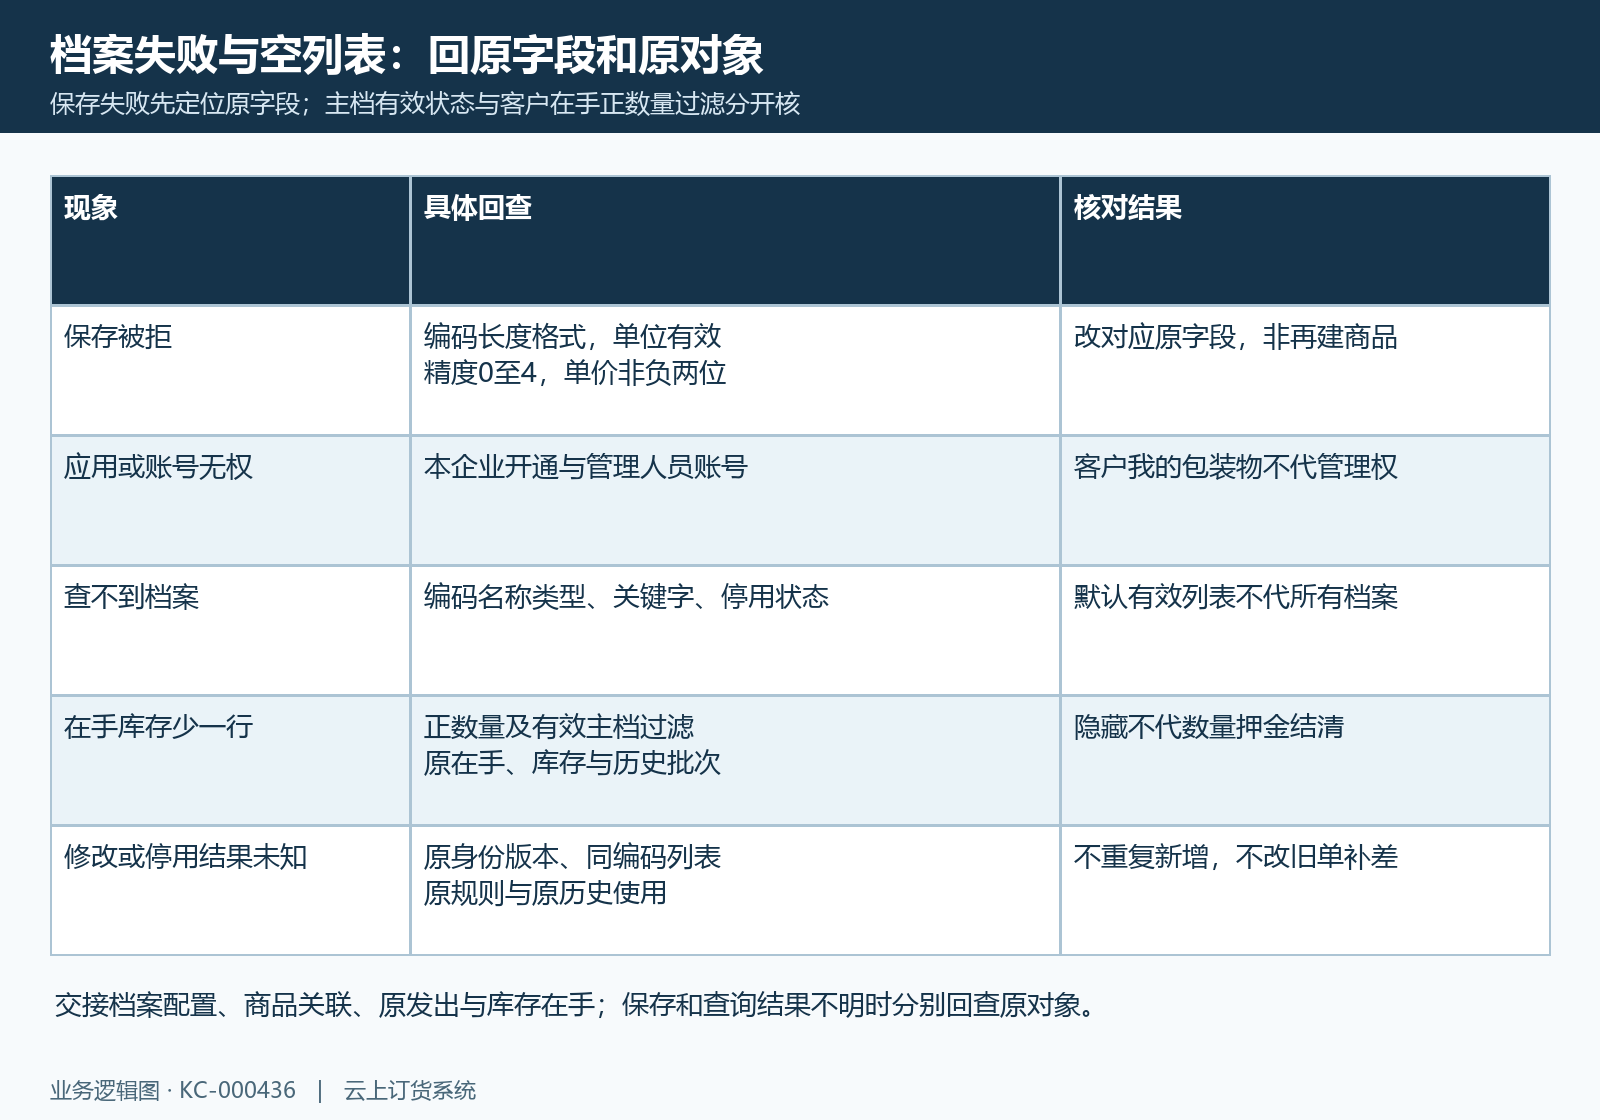
Task: Click the 现象 column header
Action: 231,241
